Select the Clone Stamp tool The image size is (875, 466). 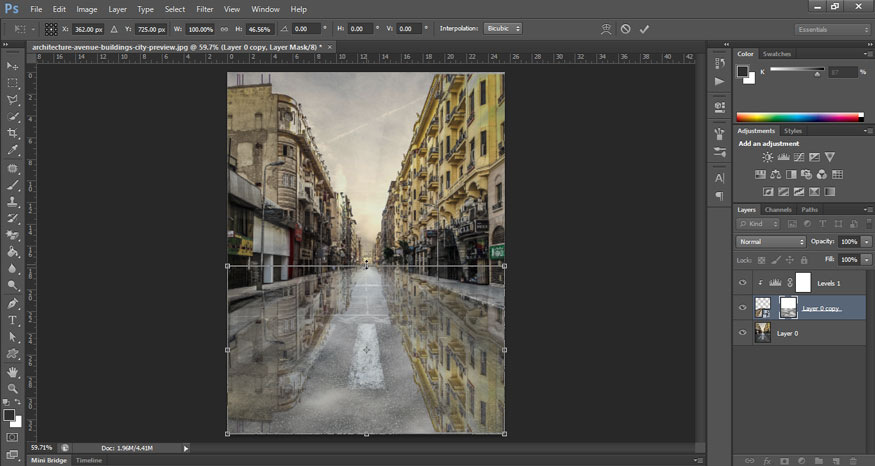(12, 202)
